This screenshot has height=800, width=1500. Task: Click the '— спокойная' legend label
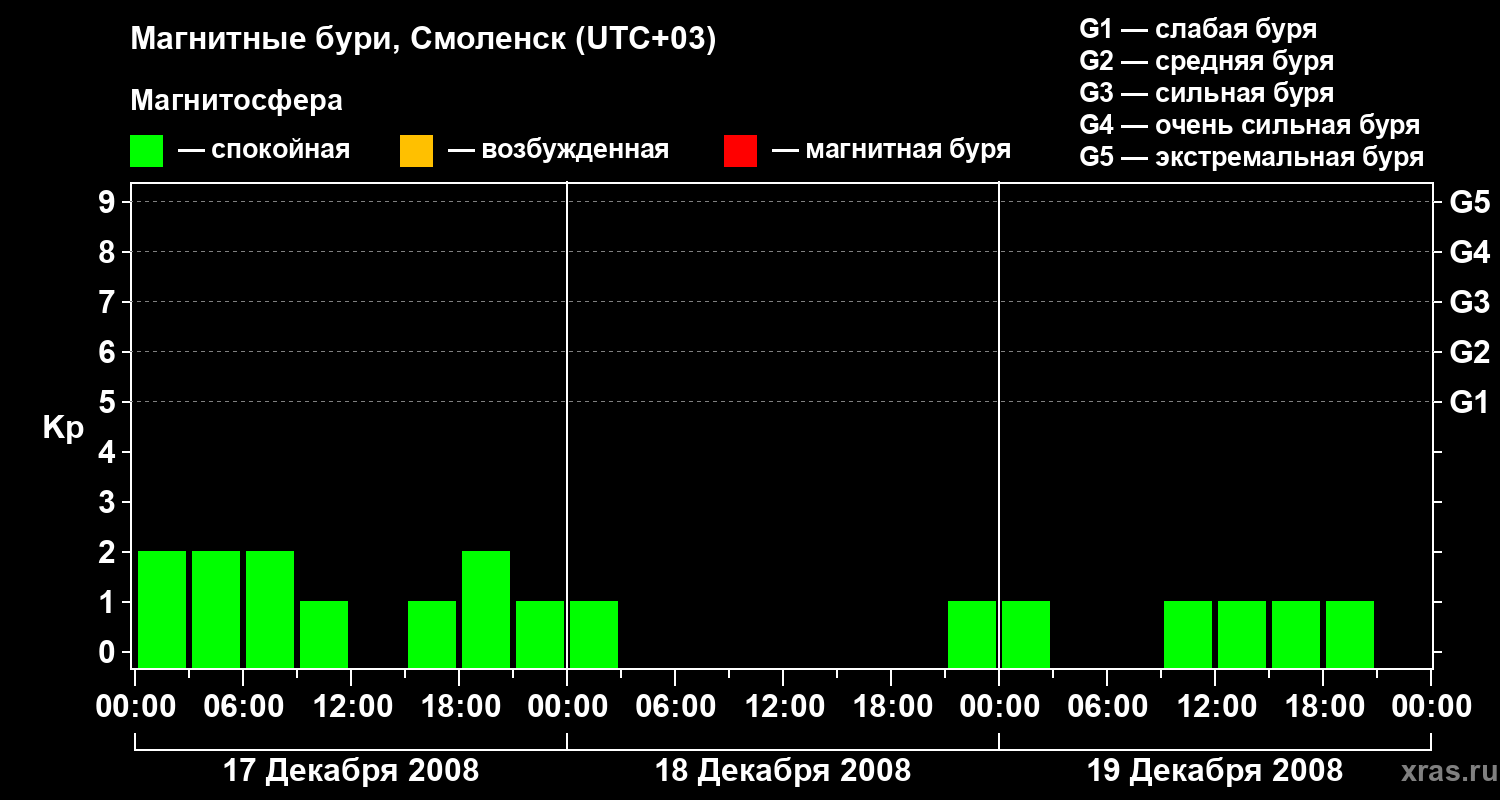pos(264,151)
